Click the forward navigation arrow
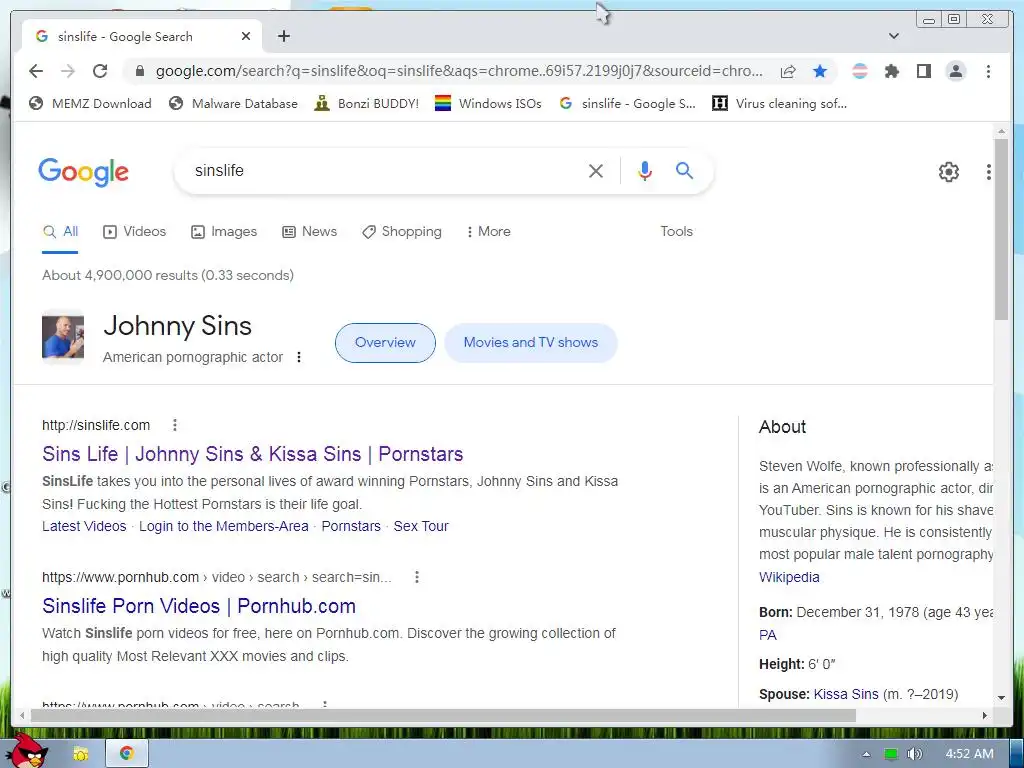 pos(68,71)
